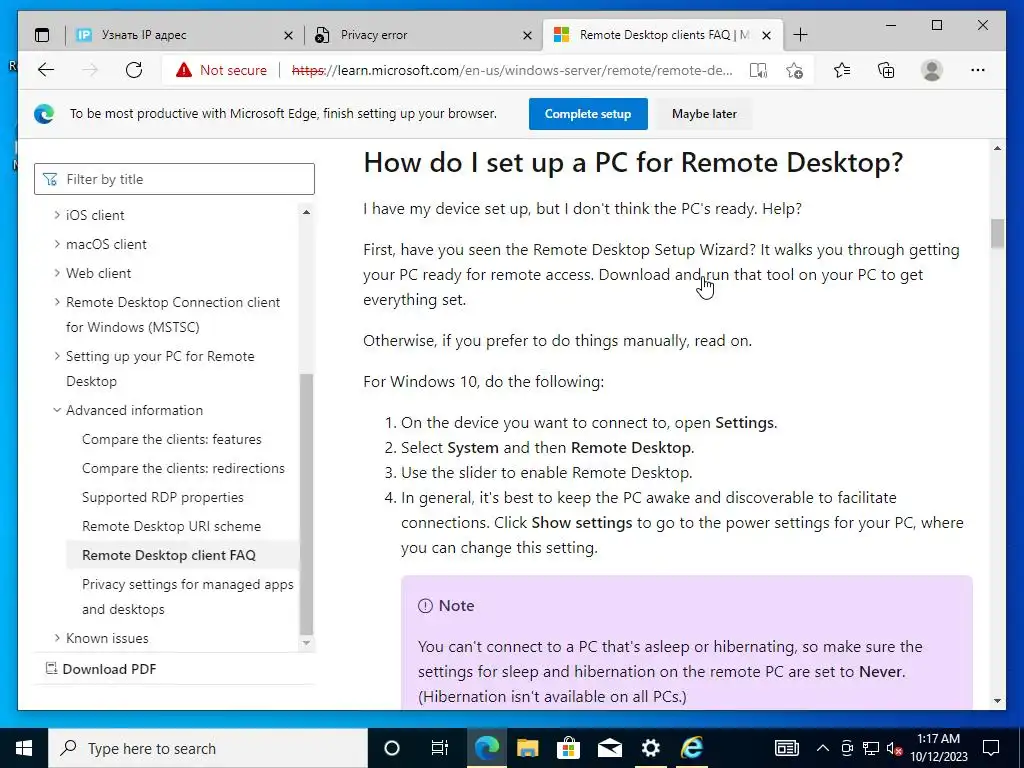Open Edge Settings and more menu
Viewport: 1024px width, 768px height.
[x=978, y=70]
